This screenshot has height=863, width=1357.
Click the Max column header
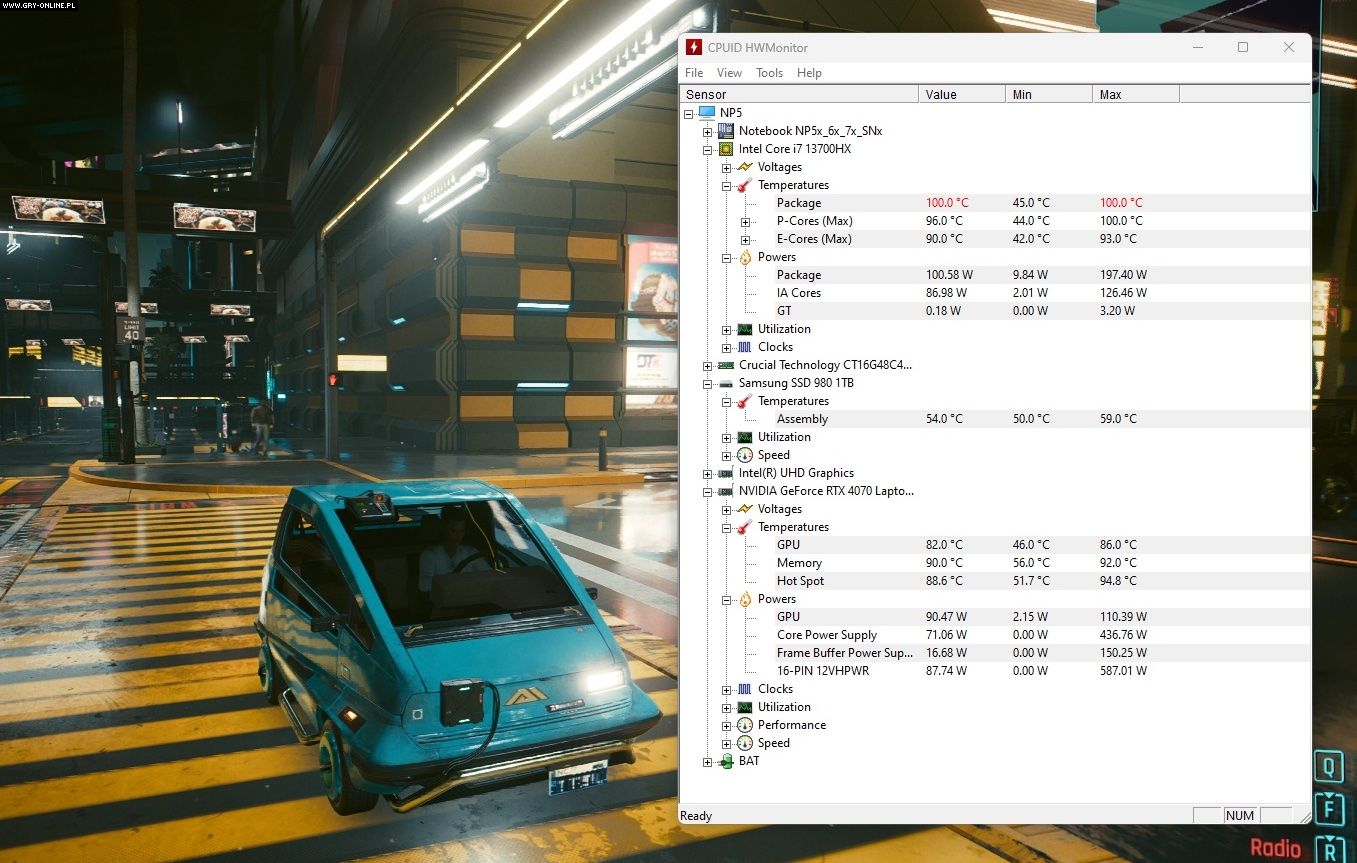coord(1135,94)
